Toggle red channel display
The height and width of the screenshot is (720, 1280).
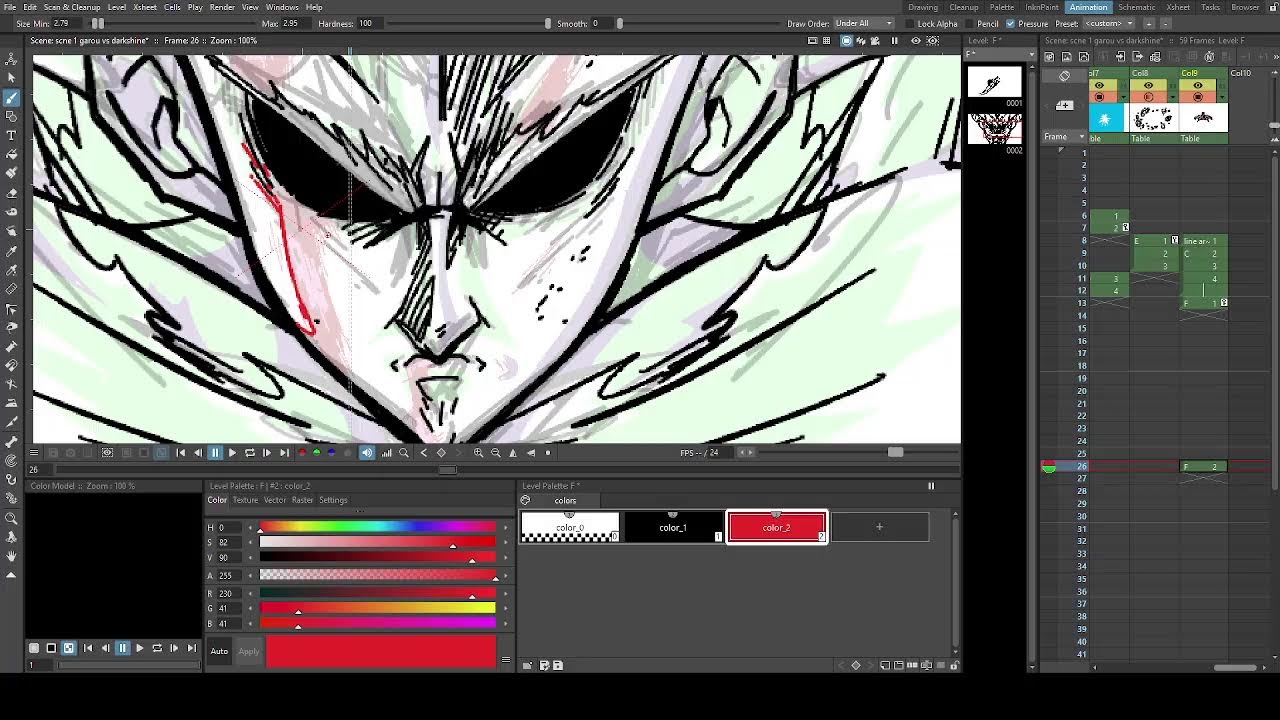(x=302, y=453)
